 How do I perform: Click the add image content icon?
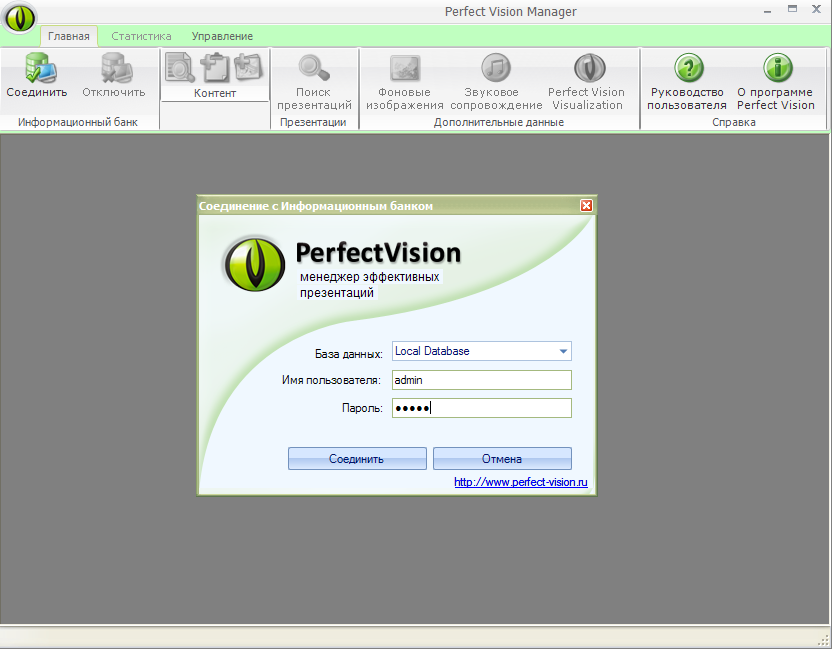tap(249, 67)
